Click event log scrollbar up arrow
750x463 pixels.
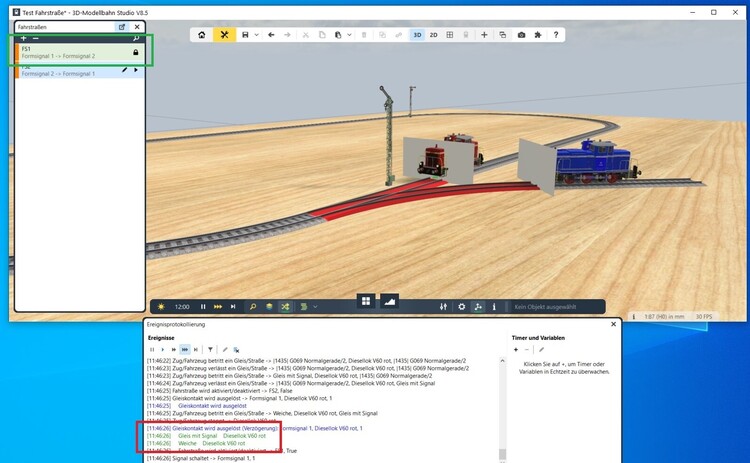502,361
